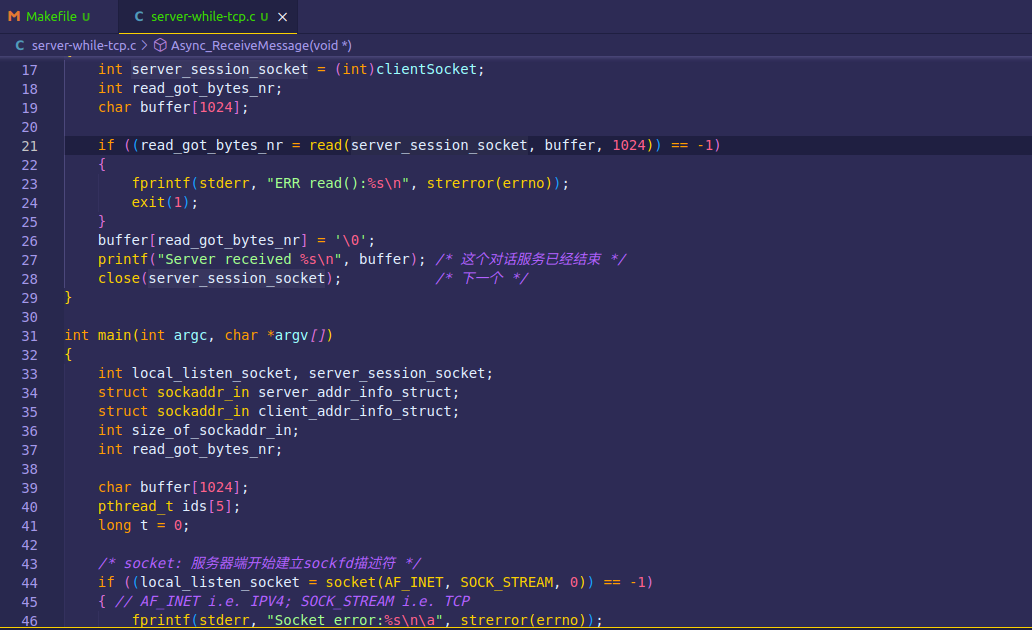Image resolution: width=1032 pixels, height=630 pixels.
Task: Click 'pthread_t' type on line 40
Action: pyautogui.click(x=135, y=506)
